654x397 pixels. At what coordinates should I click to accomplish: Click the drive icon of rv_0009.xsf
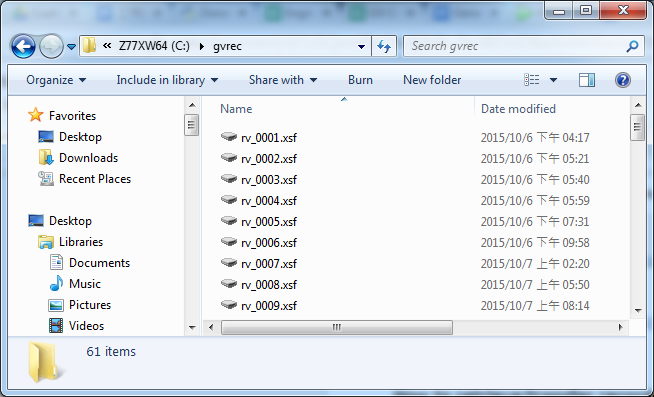(229, 304)
